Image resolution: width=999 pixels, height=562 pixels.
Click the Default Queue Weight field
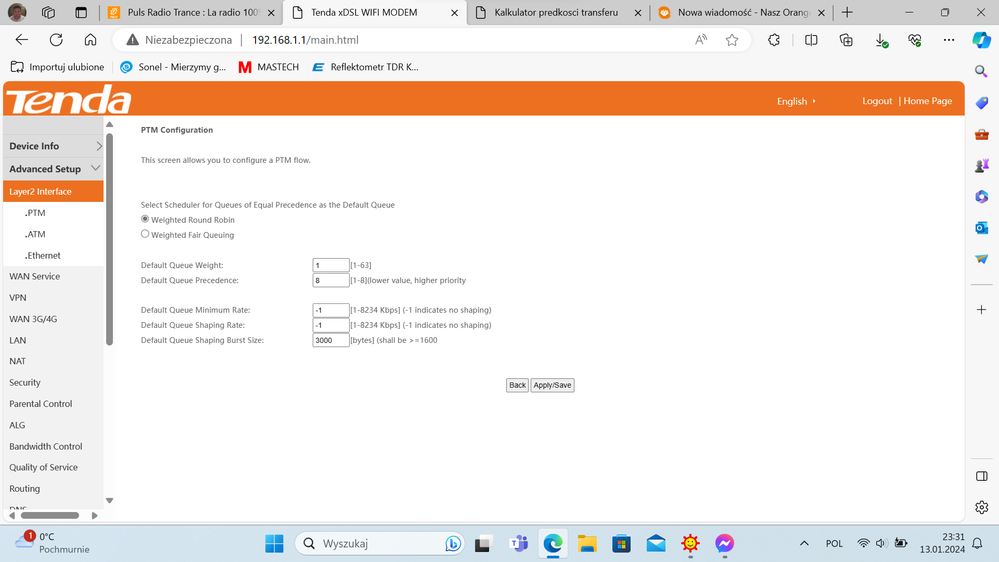[x=330, y=265]
